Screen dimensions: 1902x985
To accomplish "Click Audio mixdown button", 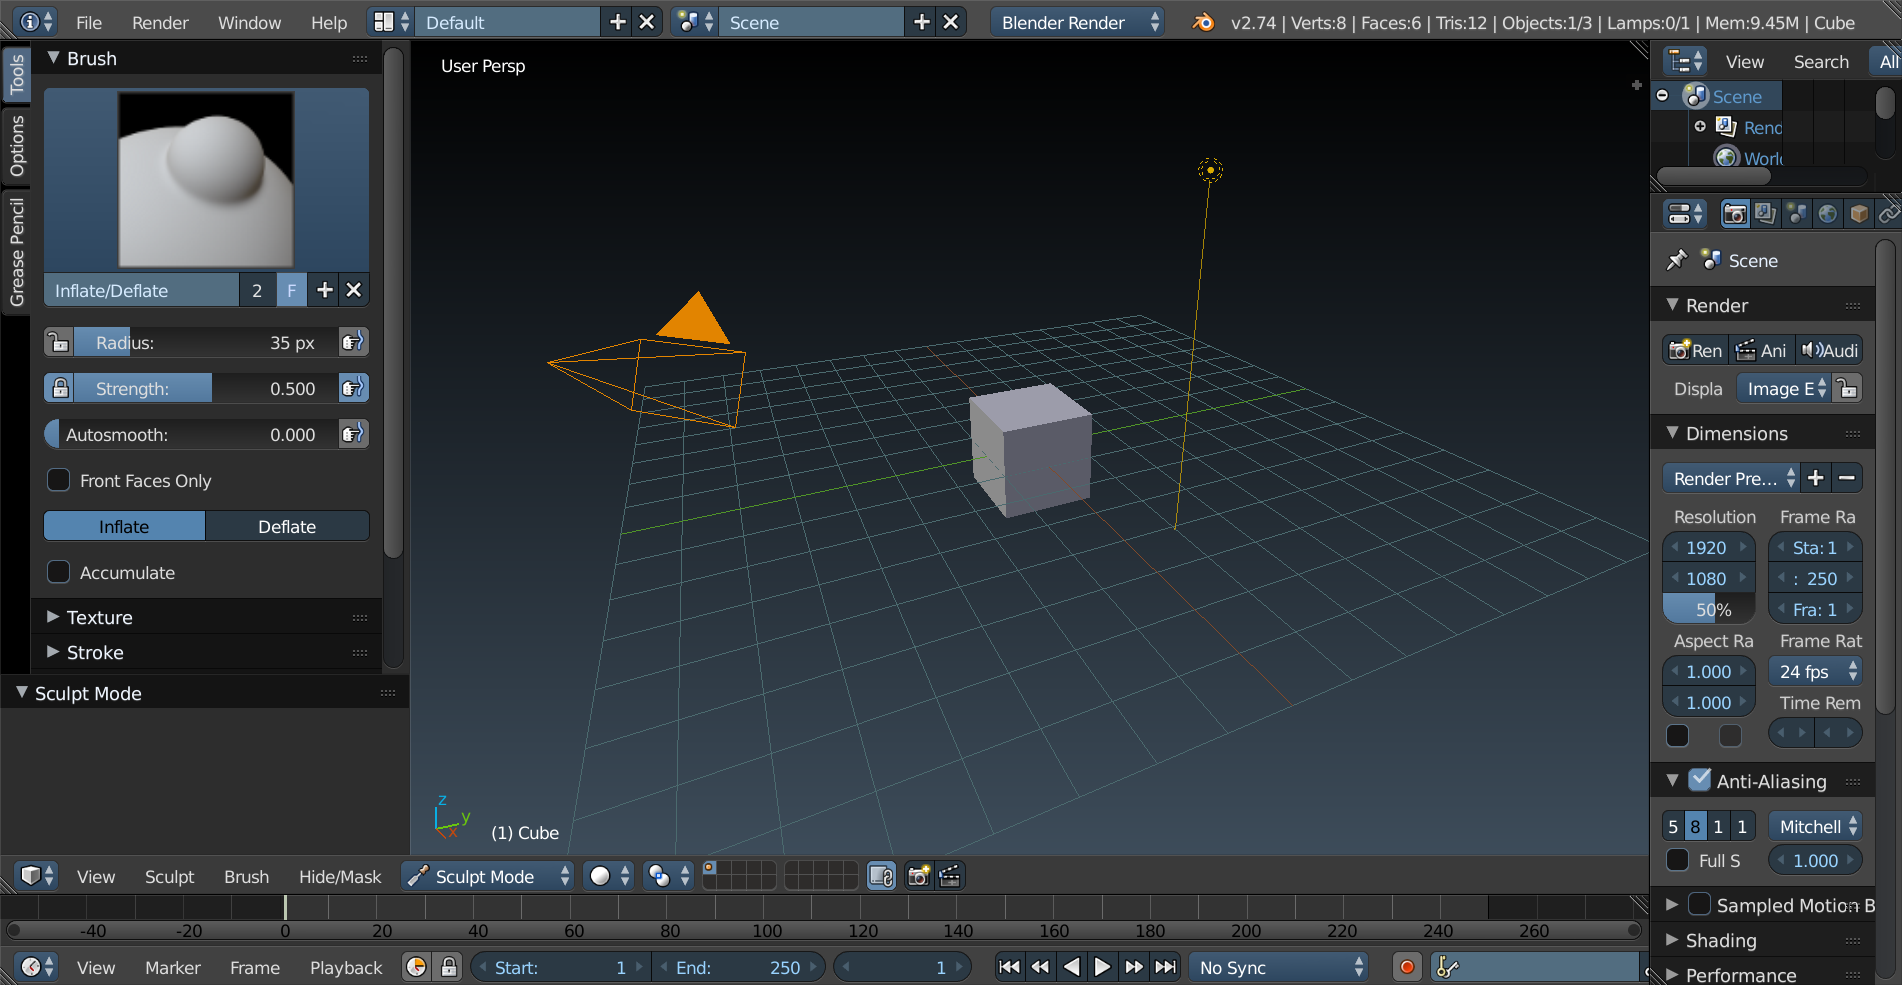I will pos(1829,350).
